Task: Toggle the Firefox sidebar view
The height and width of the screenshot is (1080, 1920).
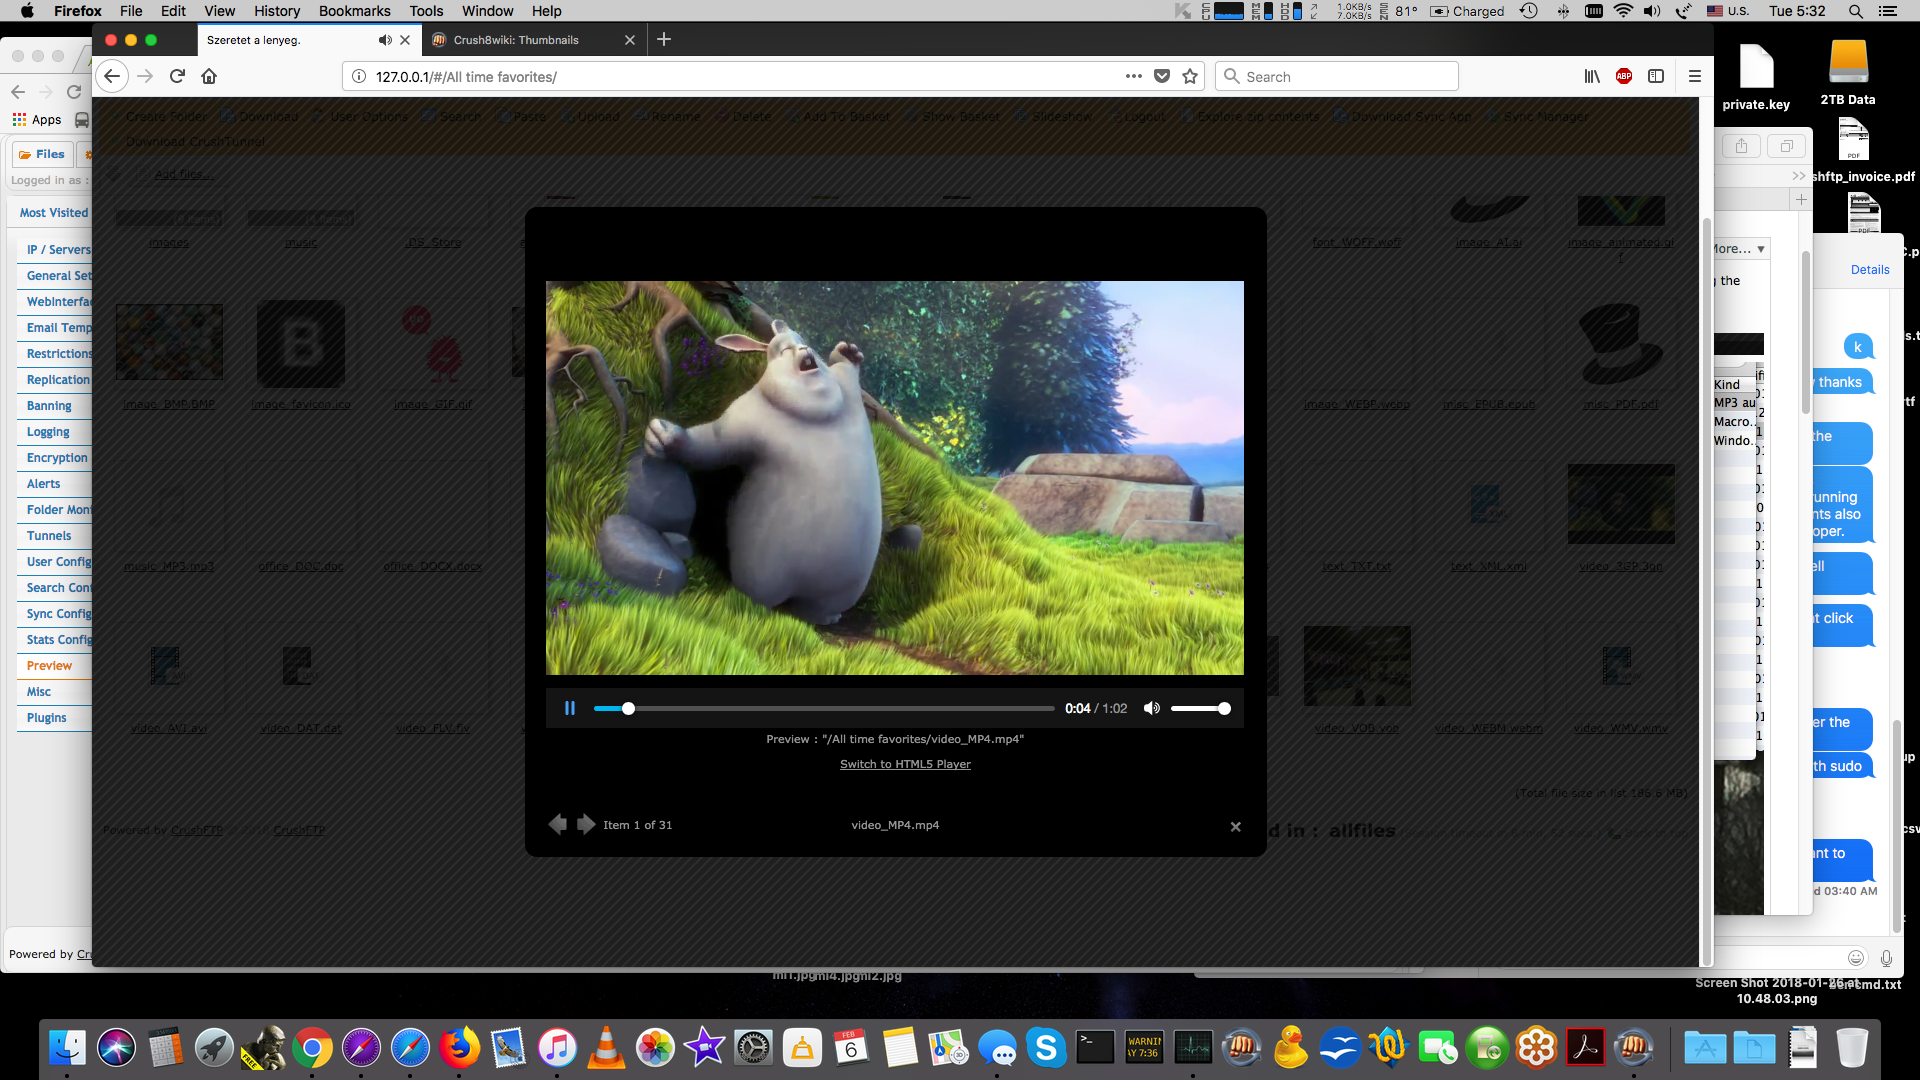Action: click(1656, 76)
